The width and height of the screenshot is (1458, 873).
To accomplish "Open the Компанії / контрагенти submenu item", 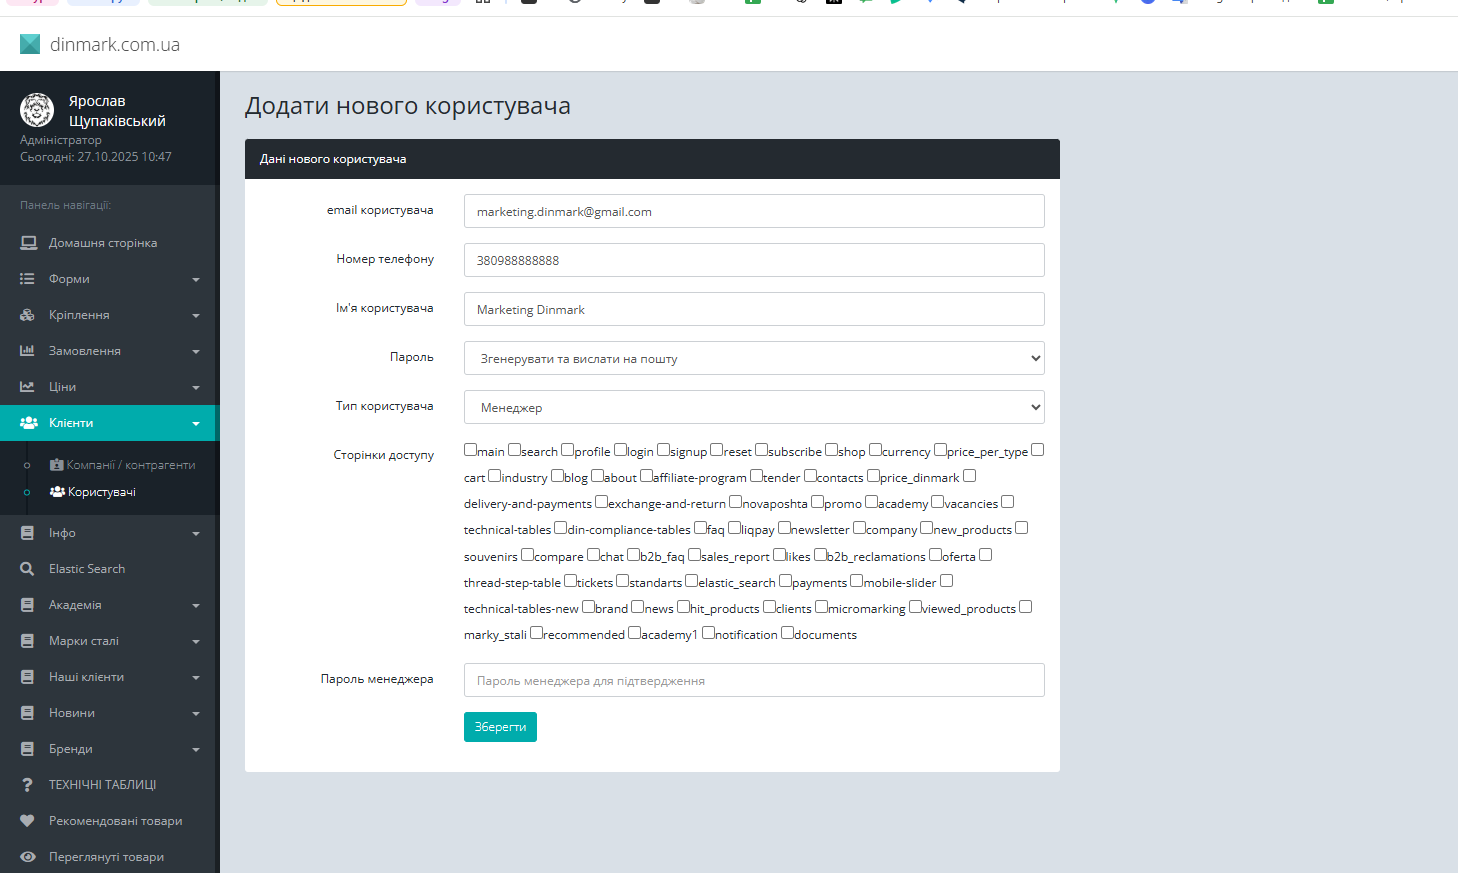I will (x=122, y=465).
